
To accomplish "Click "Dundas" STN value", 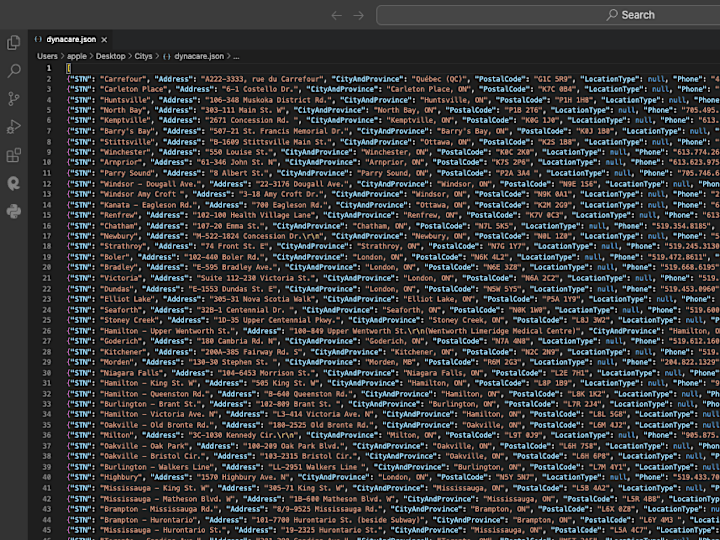I will click(x=117, y=288).
